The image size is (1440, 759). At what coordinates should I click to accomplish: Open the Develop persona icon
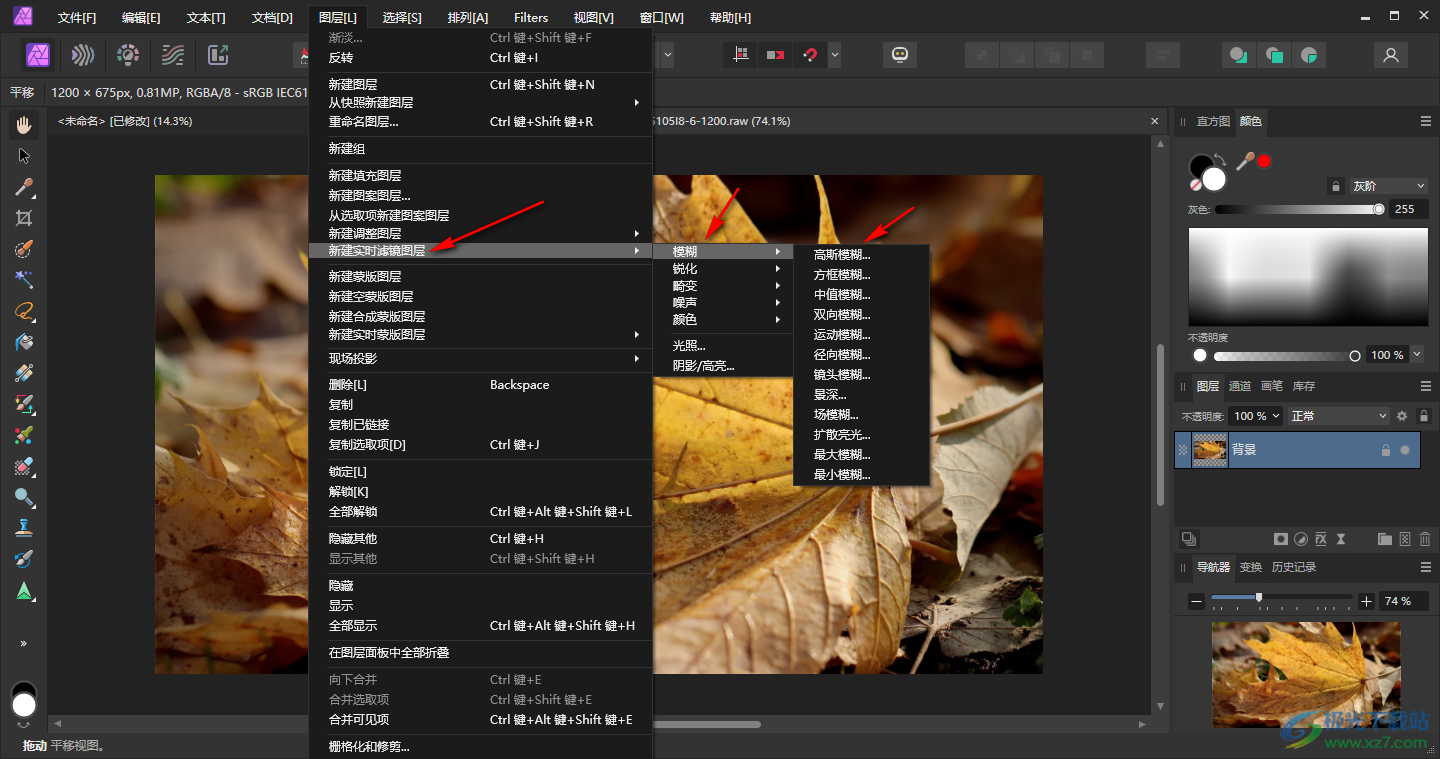128,55
